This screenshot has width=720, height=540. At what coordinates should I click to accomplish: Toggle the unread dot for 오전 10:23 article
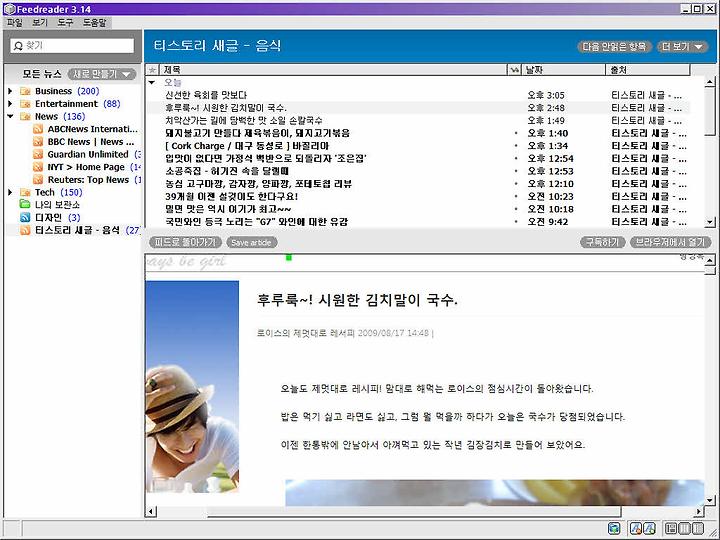pyautogui.click(x=516, y=196)
